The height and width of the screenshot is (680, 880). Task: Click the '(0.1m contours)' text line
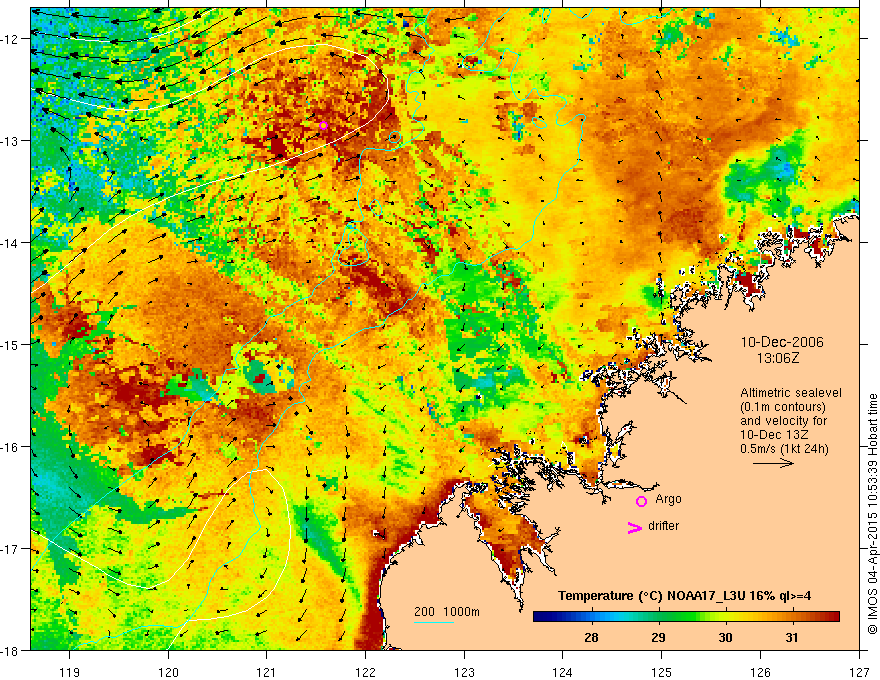pos(783,407)
